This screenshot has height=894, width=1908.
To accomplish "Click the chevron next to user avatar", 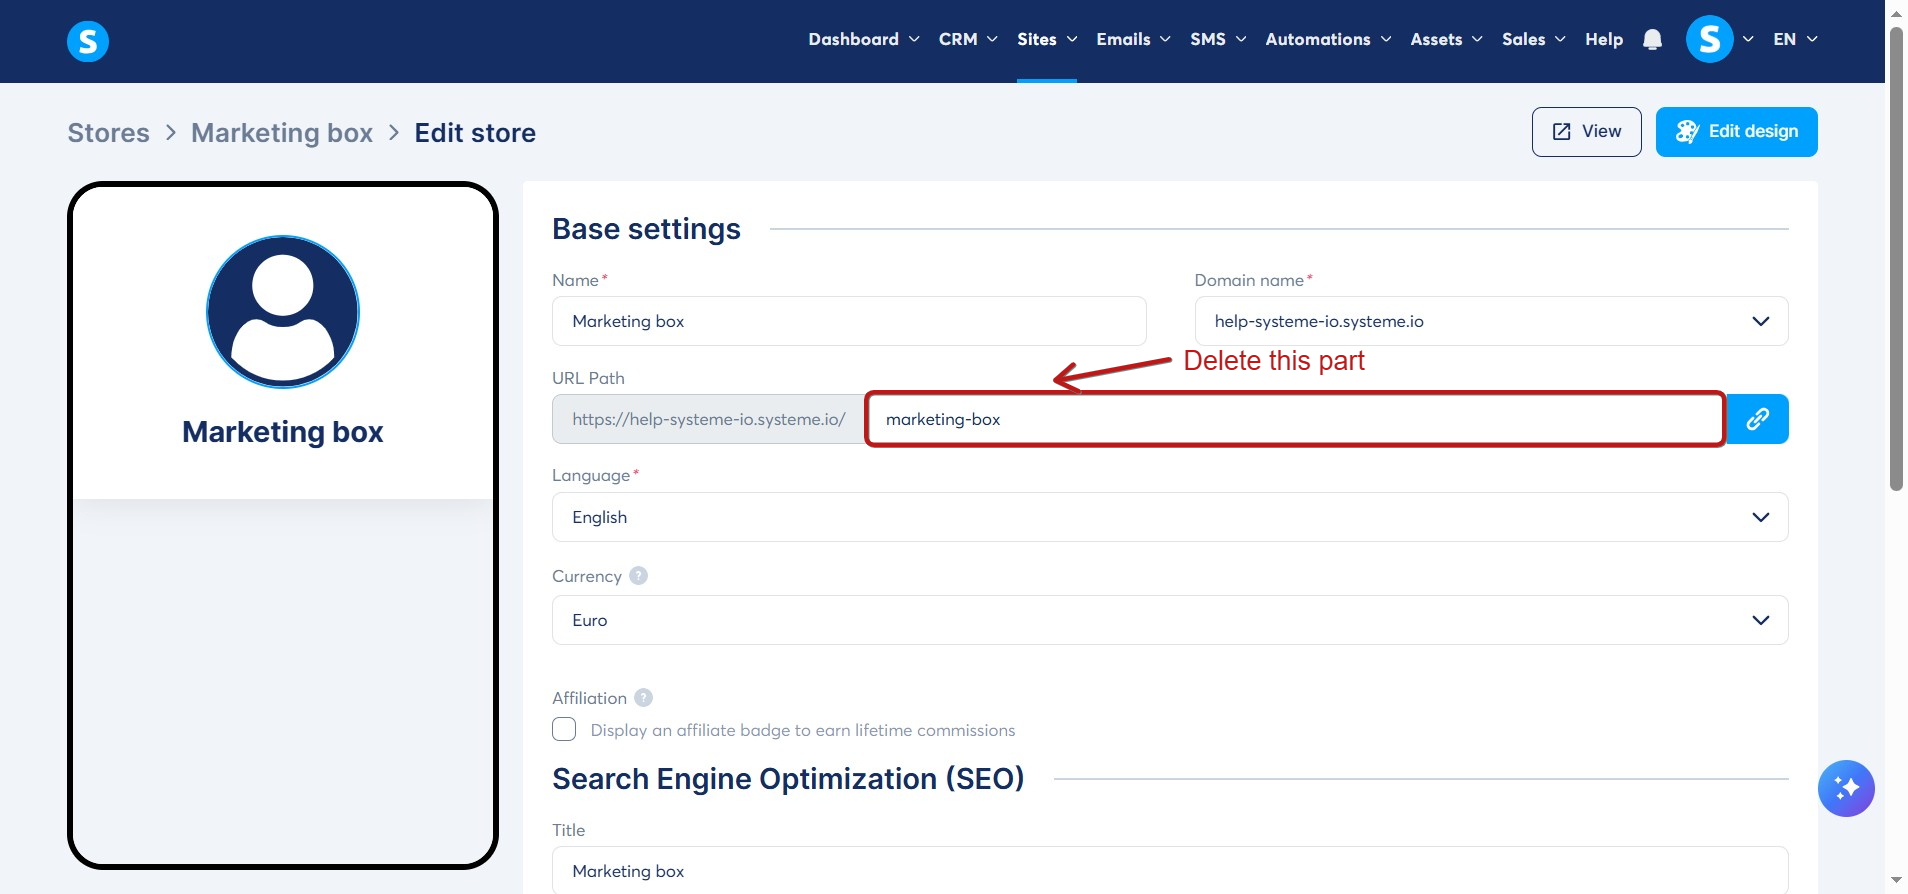I will click(x=1748, y=40).
